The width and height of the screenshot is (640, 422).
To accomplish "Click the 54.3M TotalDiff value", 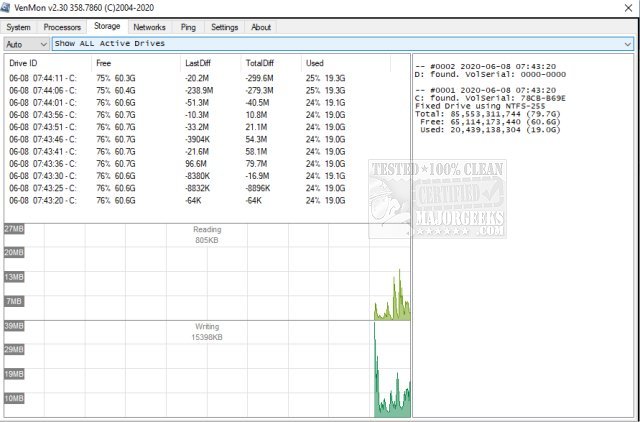I will 256,140.
